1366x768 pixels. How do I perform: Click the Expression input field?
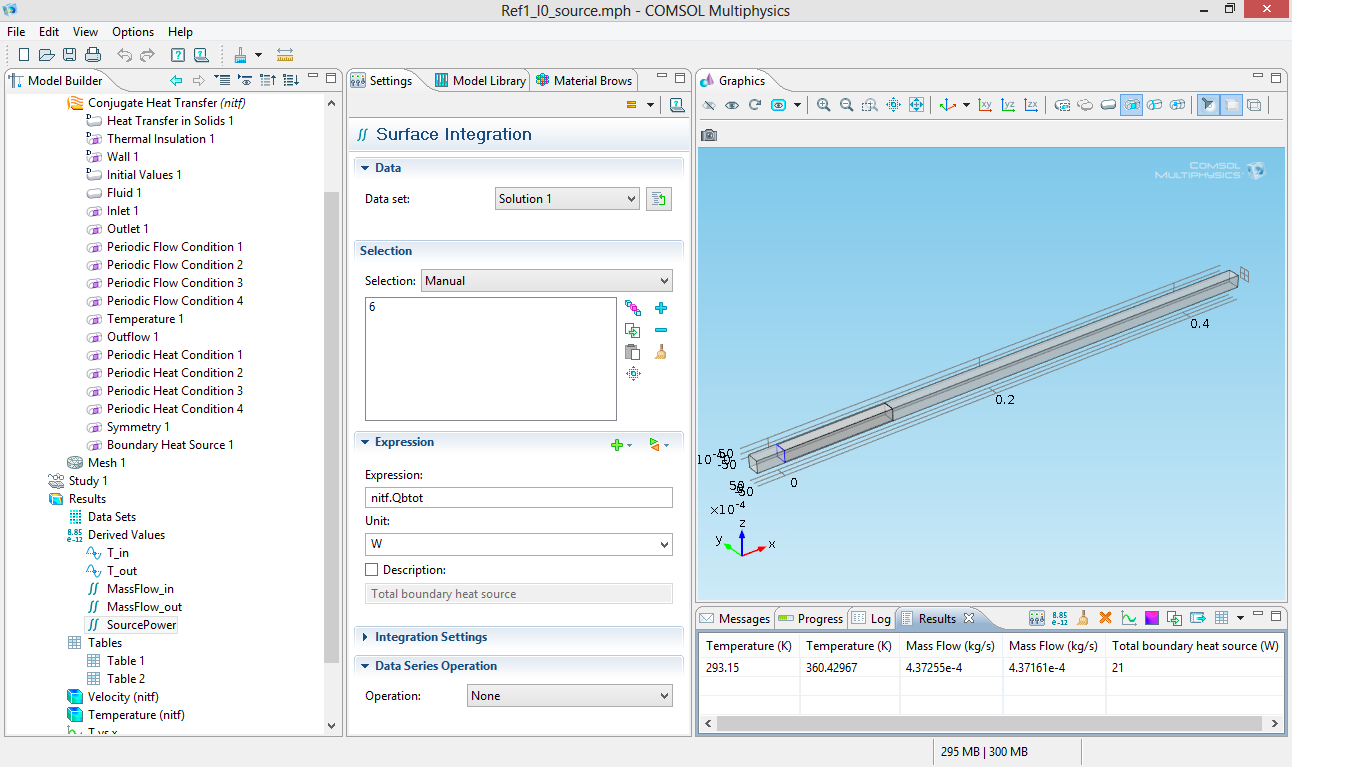pos(518,498)
